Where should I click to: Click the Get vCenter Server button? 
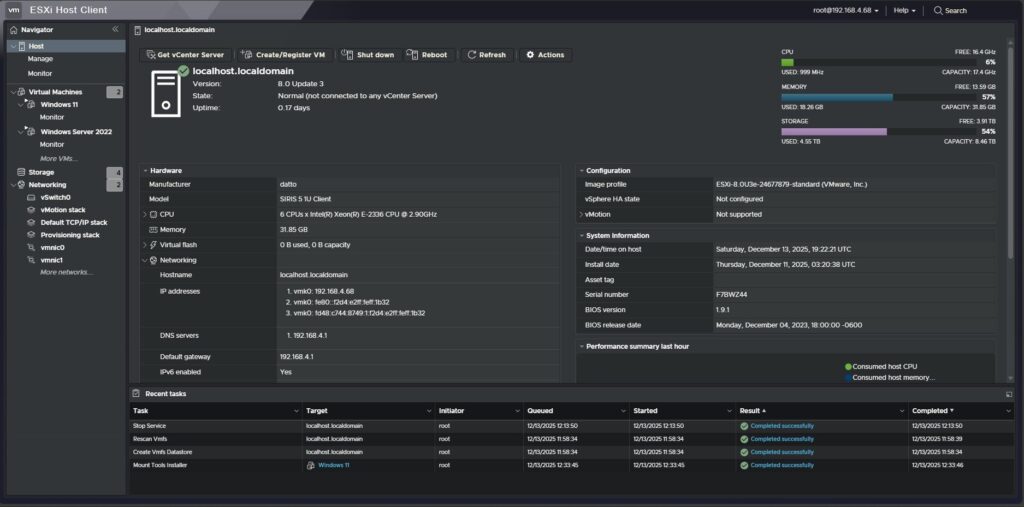(185, 55)
